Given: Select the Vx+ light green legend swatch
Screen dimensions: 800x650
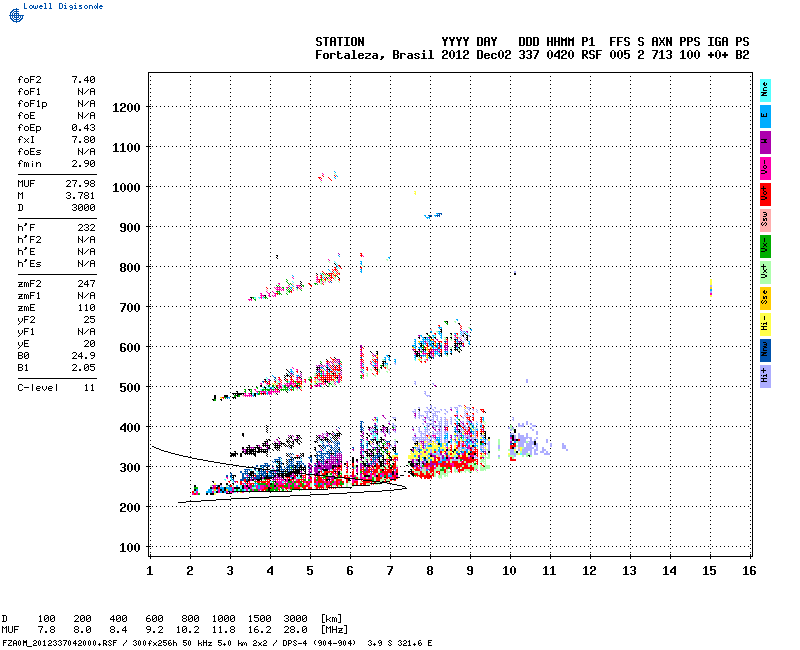Looking at the screenshot, I should [765, 272].
